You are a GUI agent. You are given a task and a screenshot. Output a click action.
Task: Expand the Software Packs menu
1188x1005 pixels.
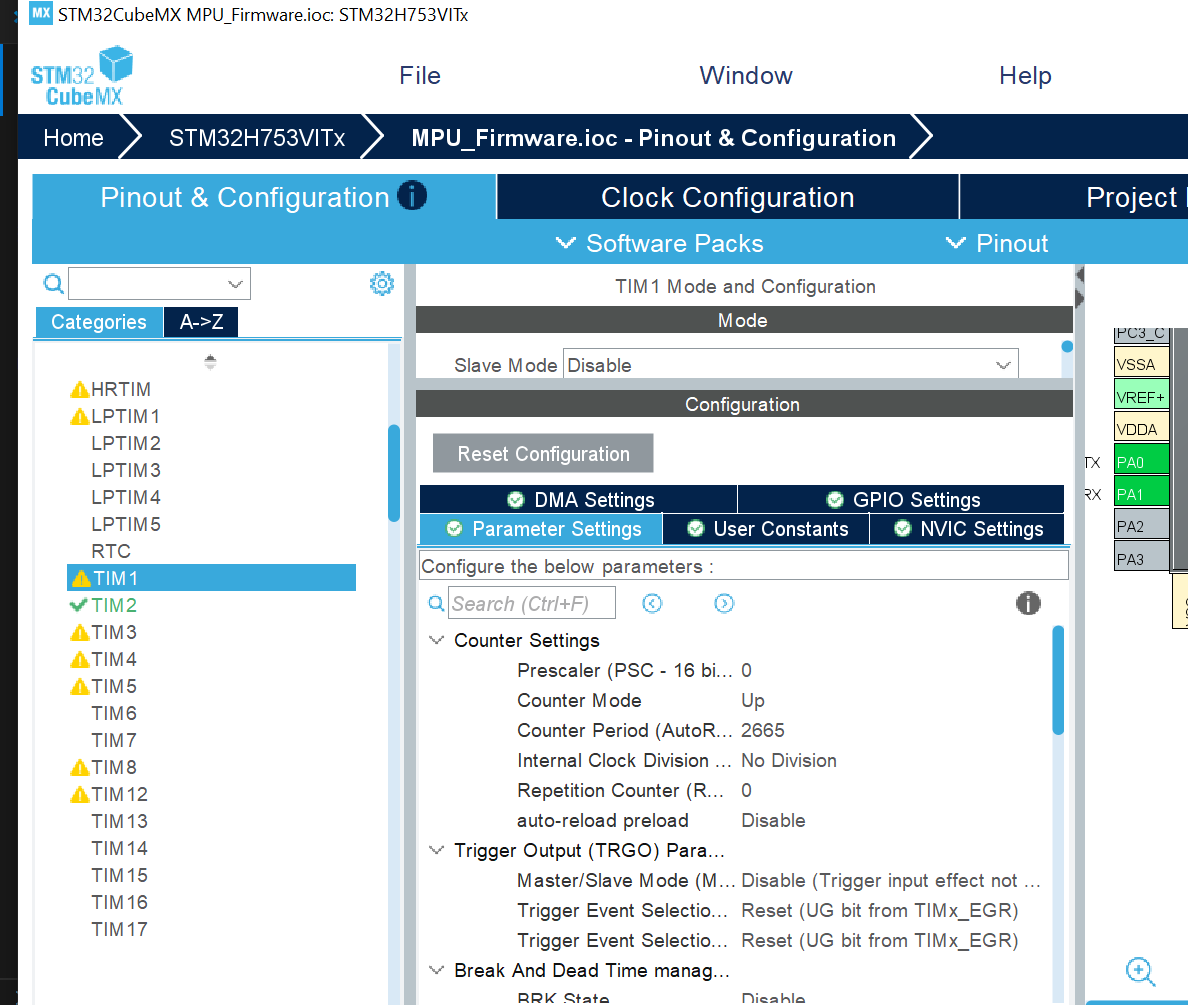coord(660,243)
